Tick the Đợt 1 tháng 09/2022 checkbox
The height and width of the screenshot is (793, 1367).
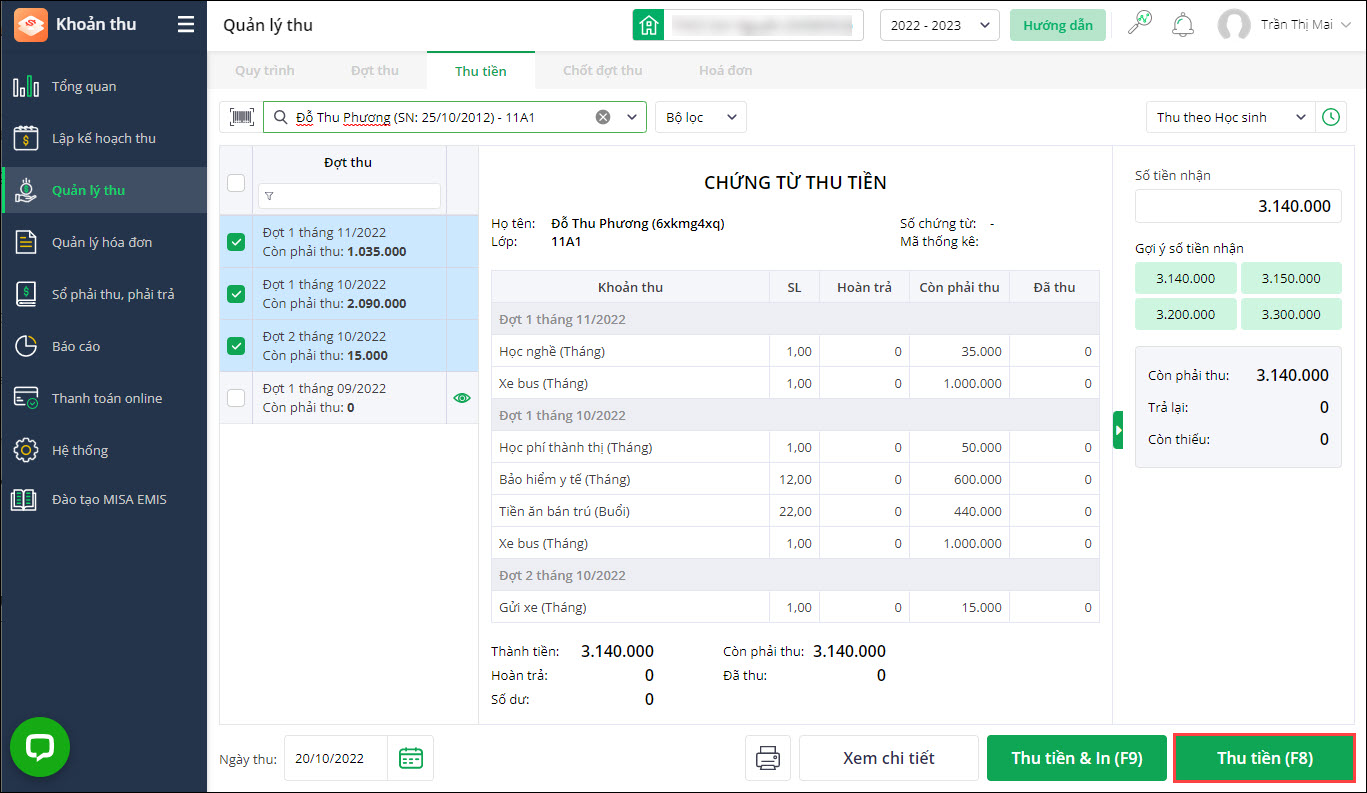pyautogui.click(x=236, y=398)
